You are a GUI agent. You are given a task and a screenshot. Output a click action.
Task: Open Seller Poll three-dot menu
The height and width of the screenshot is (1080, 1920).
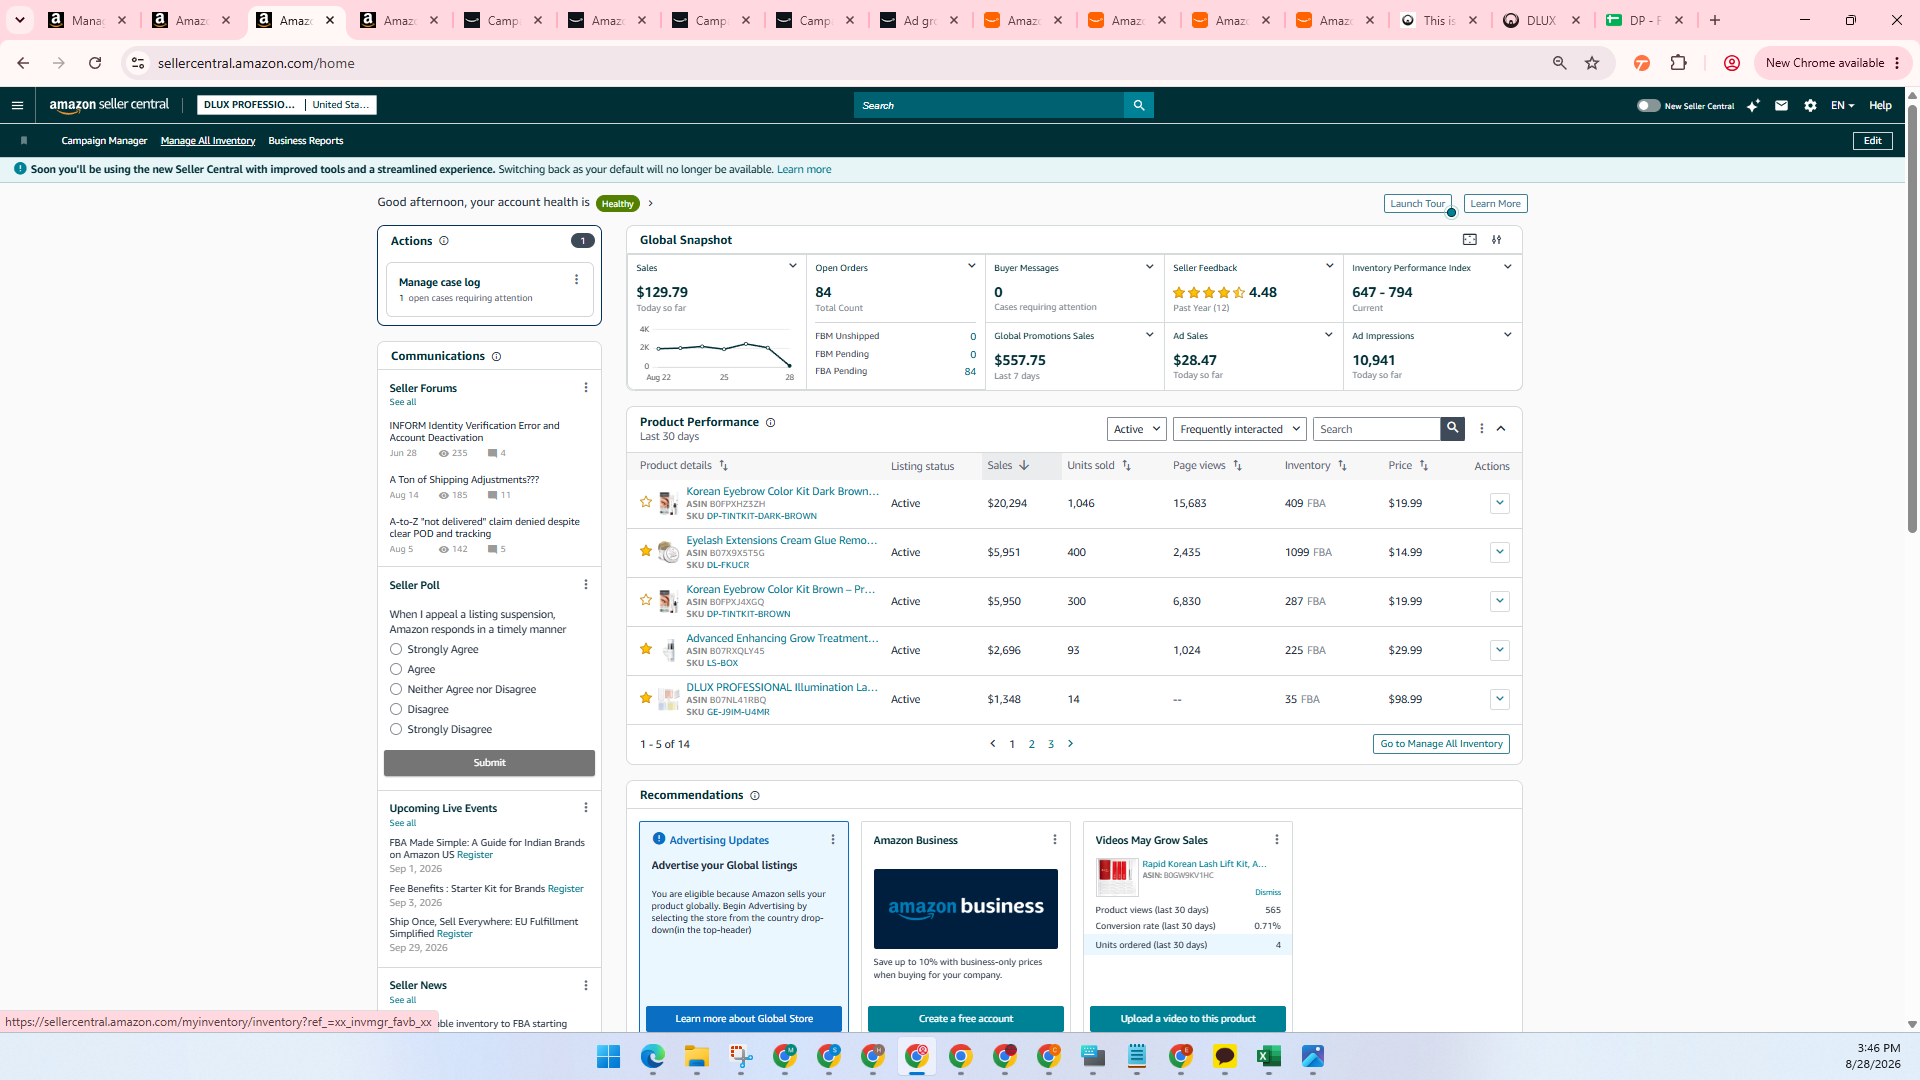coord(586,585)
